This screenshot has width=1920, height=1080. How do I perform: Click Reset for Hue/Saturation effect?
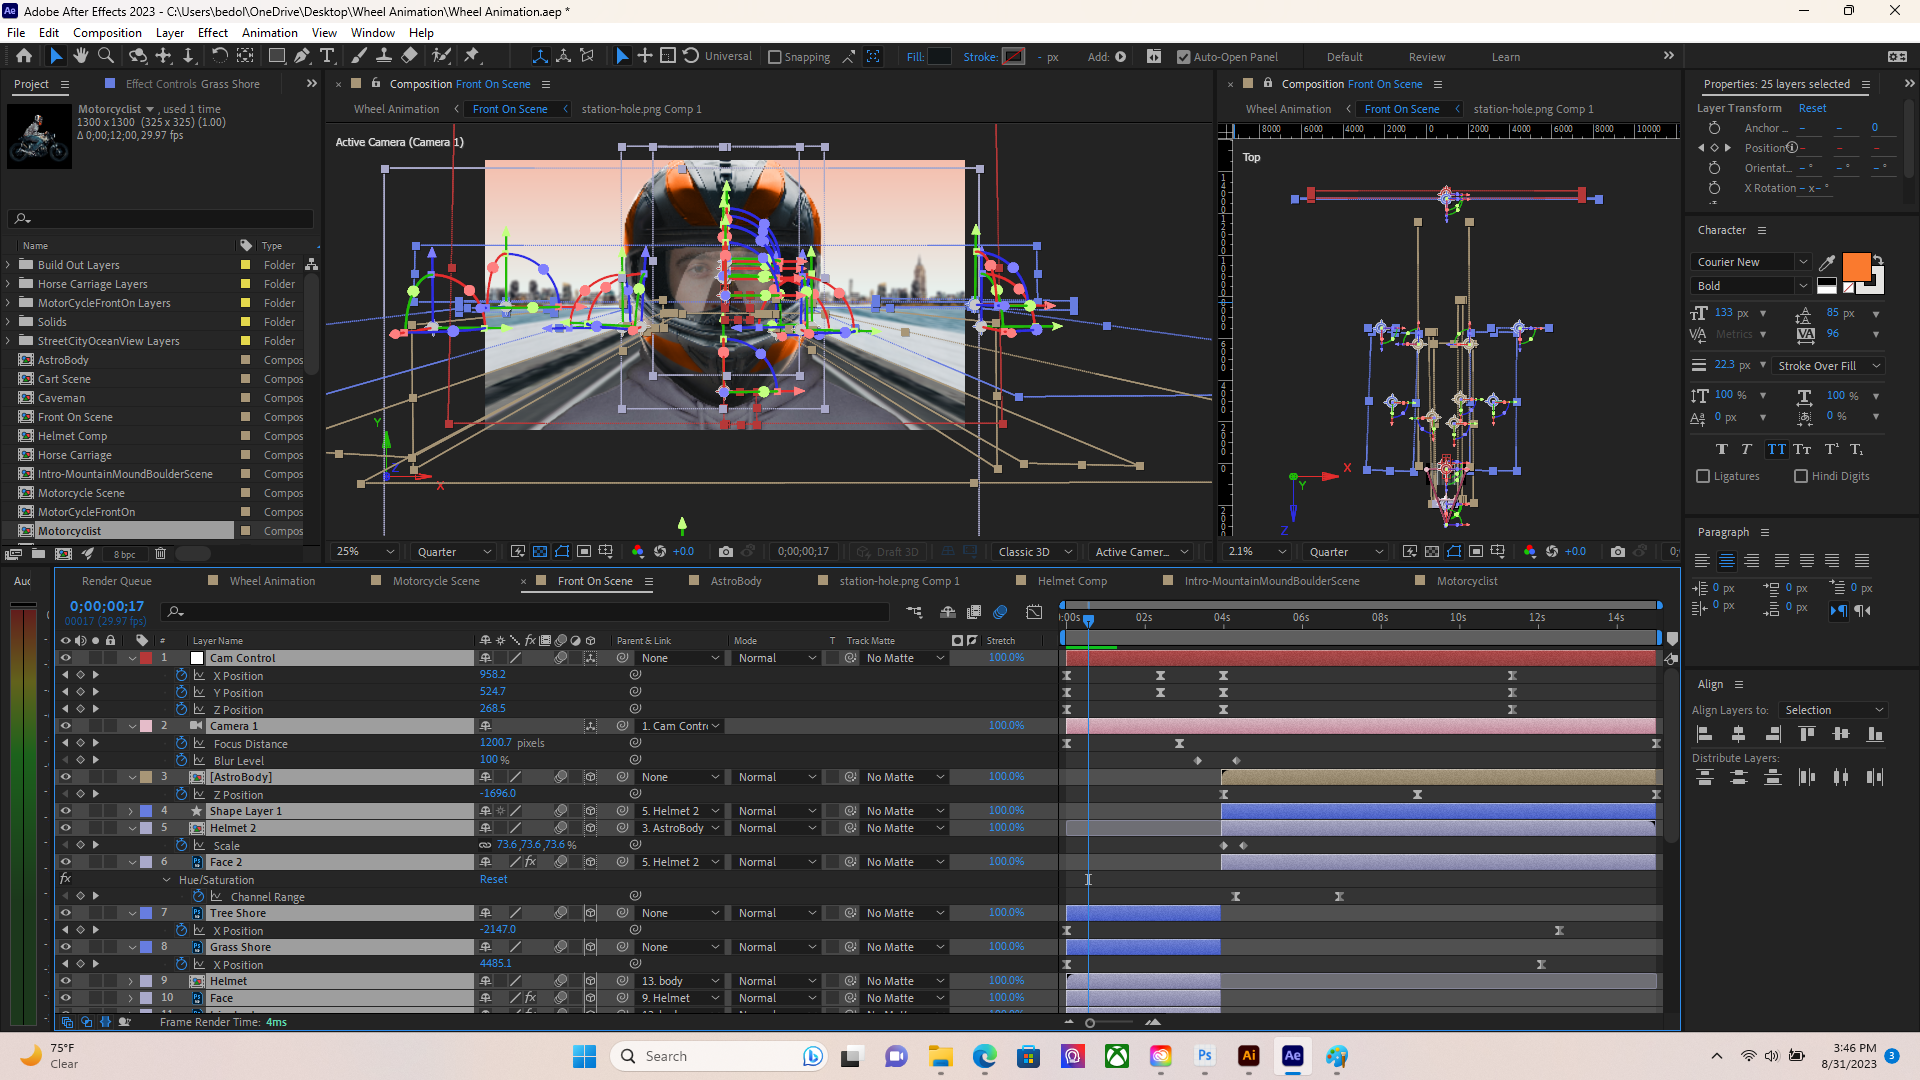(x=493, y=880)
